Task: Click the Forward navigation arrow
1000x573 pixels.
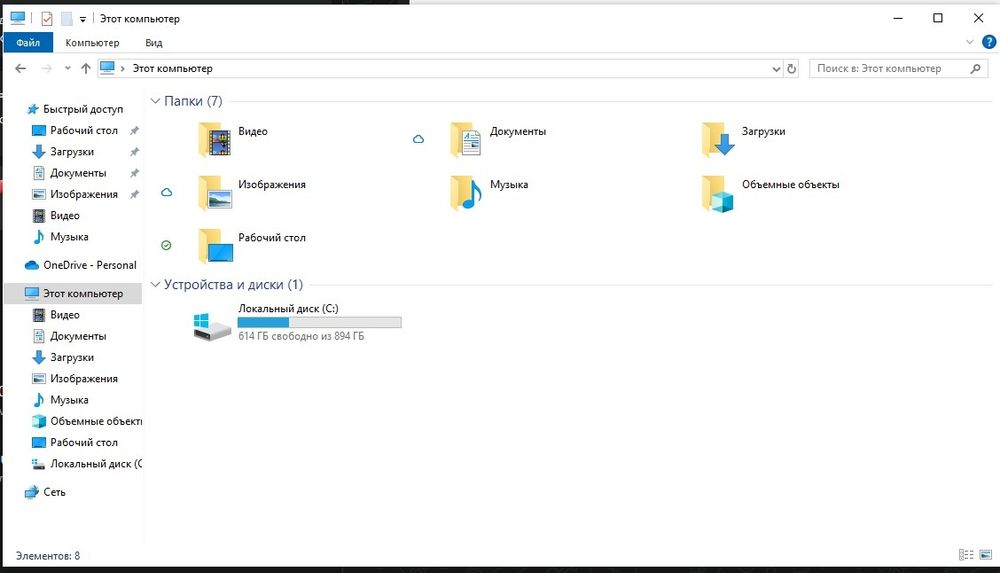Action: [x=46, y=68]
